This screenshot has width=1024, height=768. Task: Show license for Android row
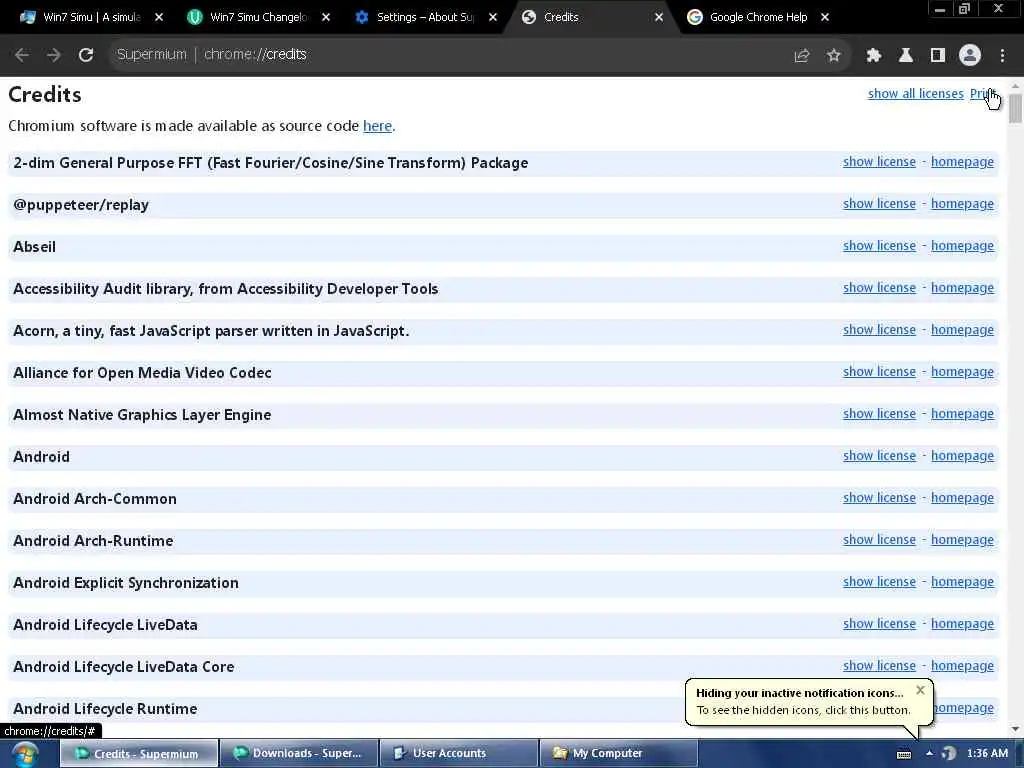point(879,456)
